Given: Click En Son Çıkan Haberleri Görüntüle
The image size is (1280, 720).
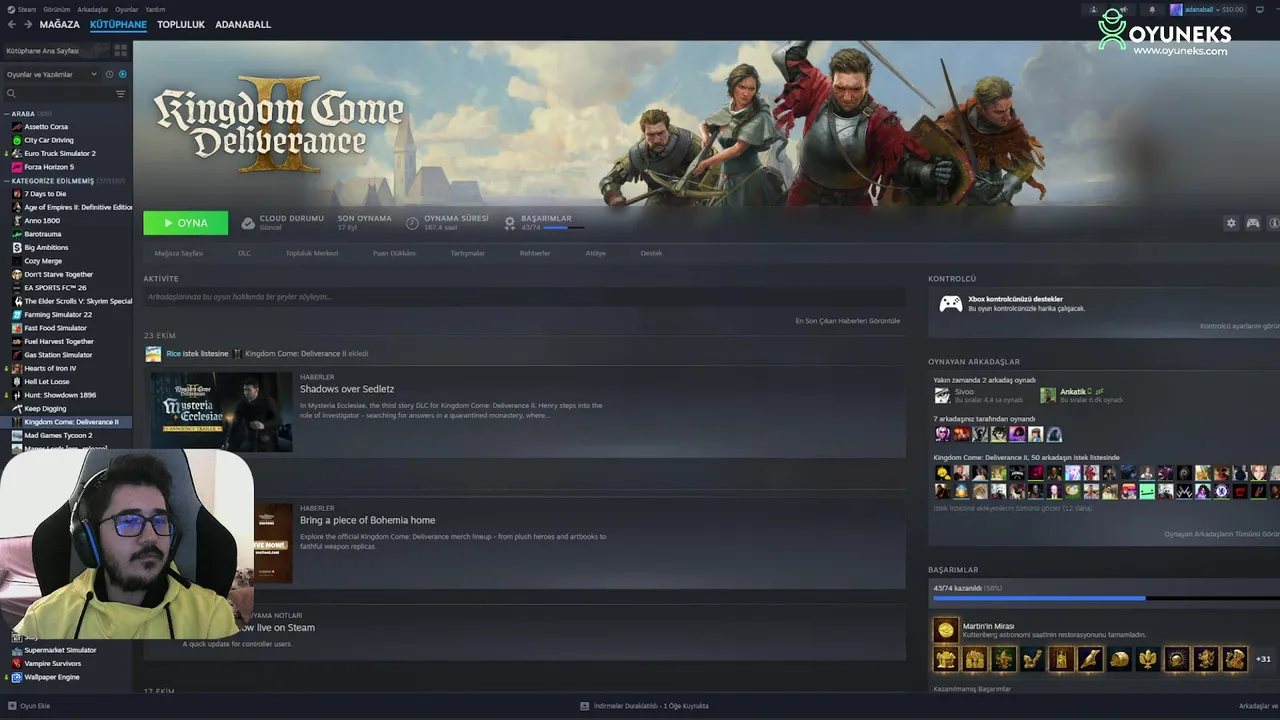Looking at the screenshot, I should 848,321.
